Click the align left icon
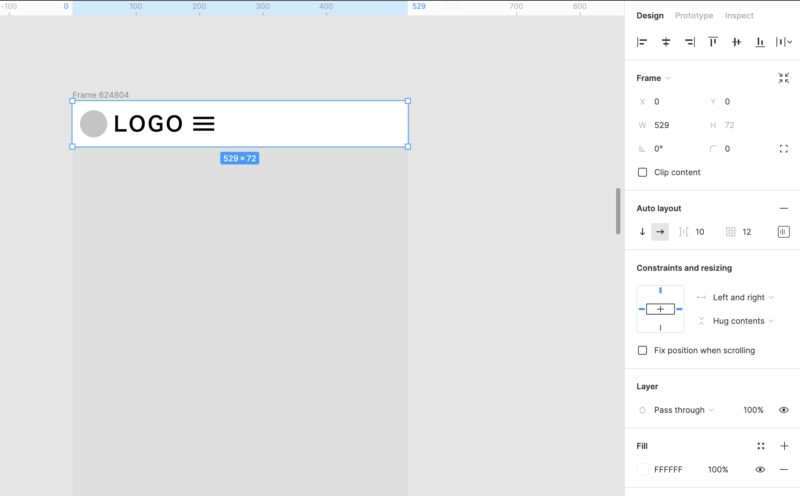Image resolution: width=800 pixels, height=496 pixels. tap(642, 42)
